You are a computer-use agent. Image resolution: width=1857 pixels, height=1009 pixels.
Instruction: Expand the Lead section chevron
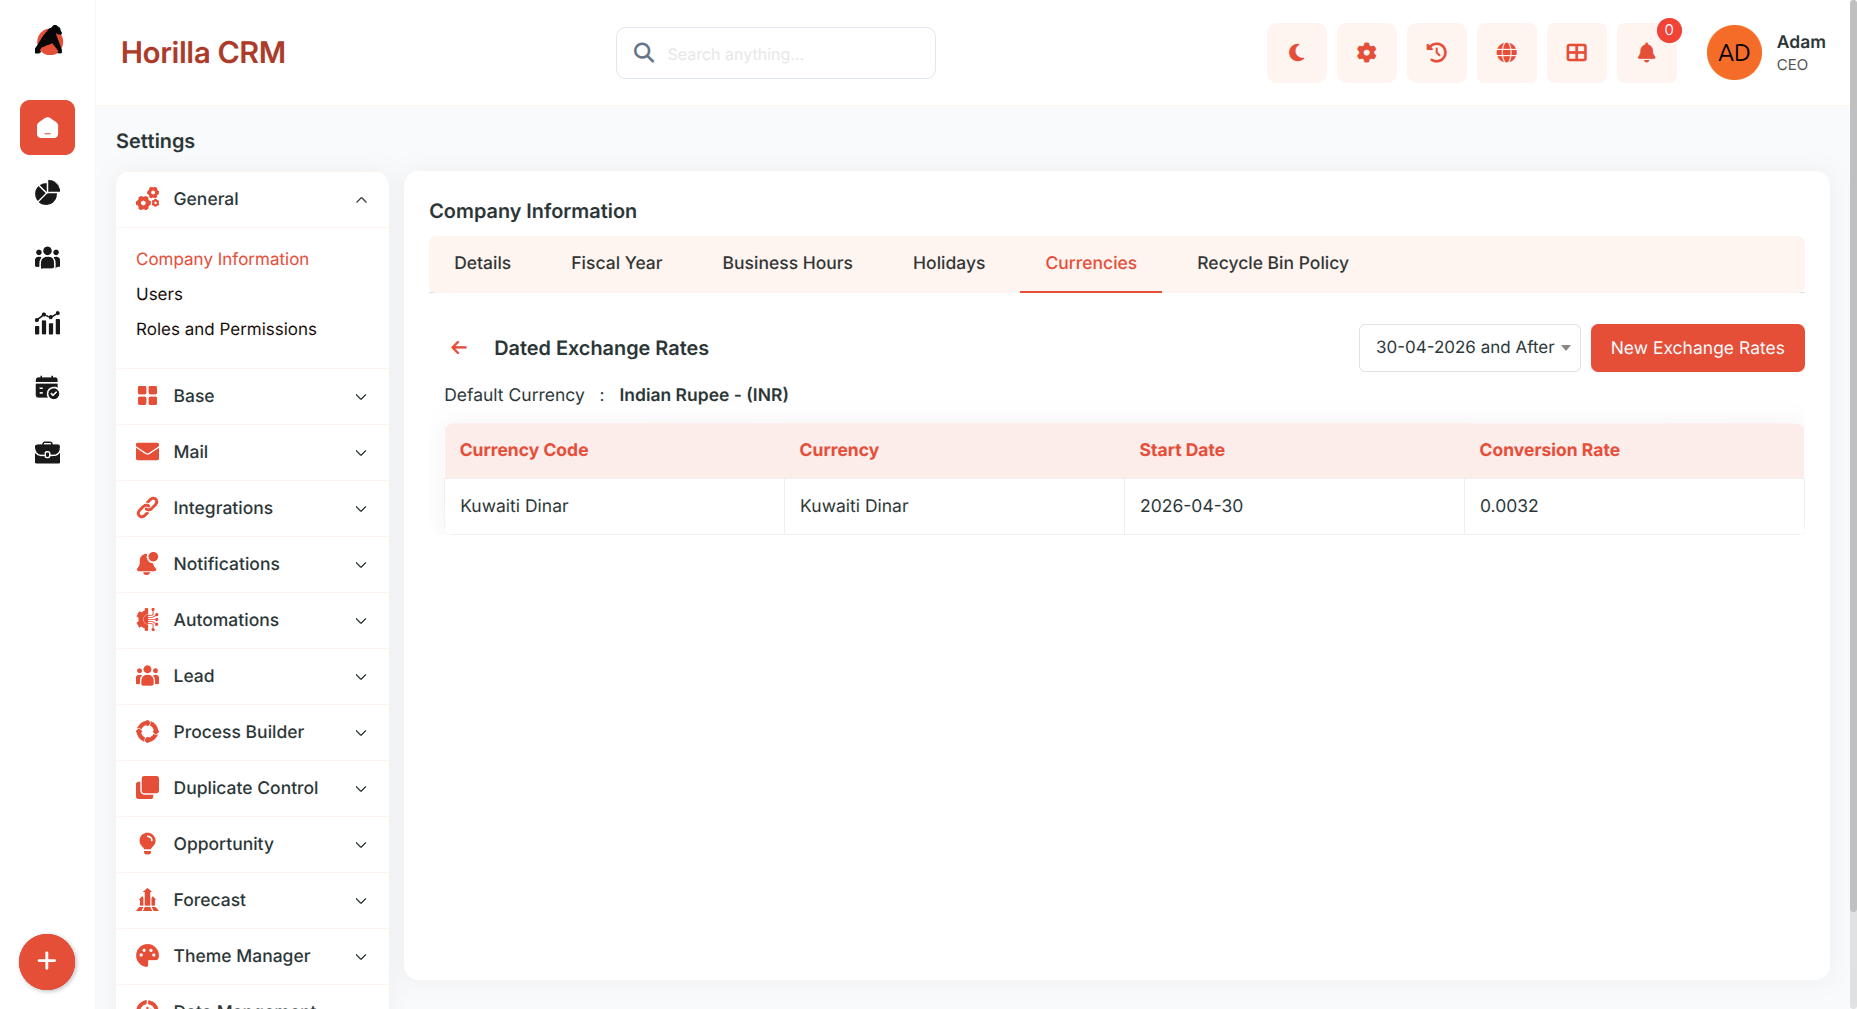(361, 677)
